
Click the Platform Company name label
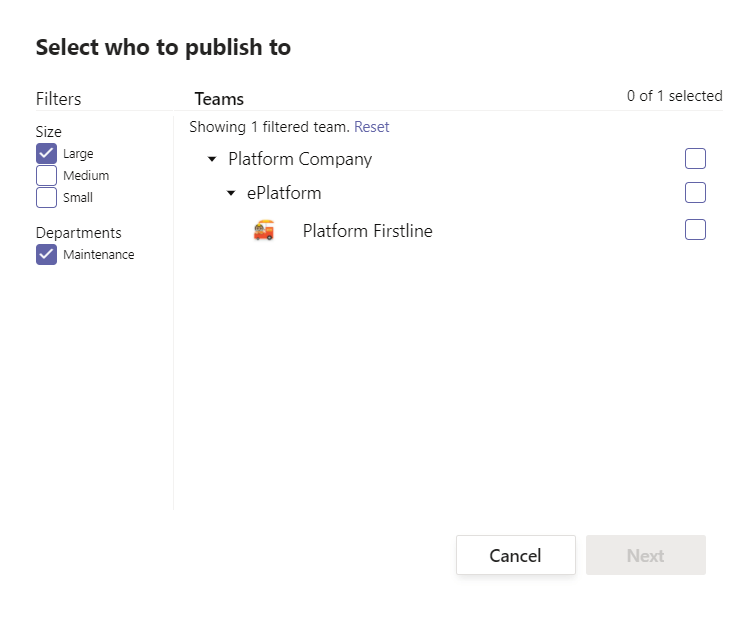coord(300,159)
